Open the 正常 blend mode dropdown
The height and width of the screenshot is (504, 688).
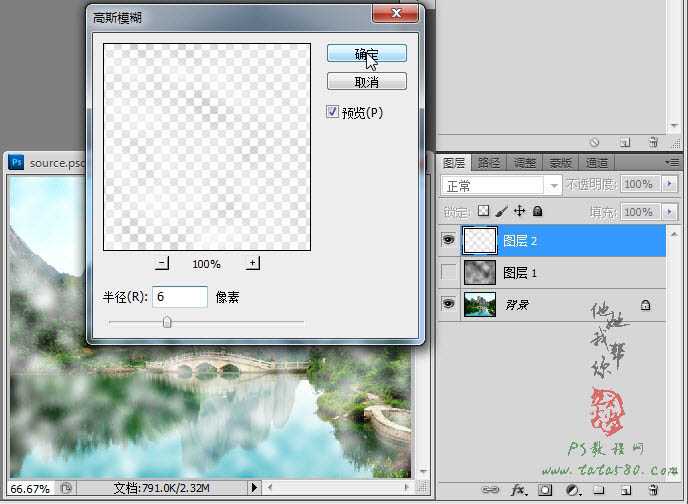click(x=501, y=186)
